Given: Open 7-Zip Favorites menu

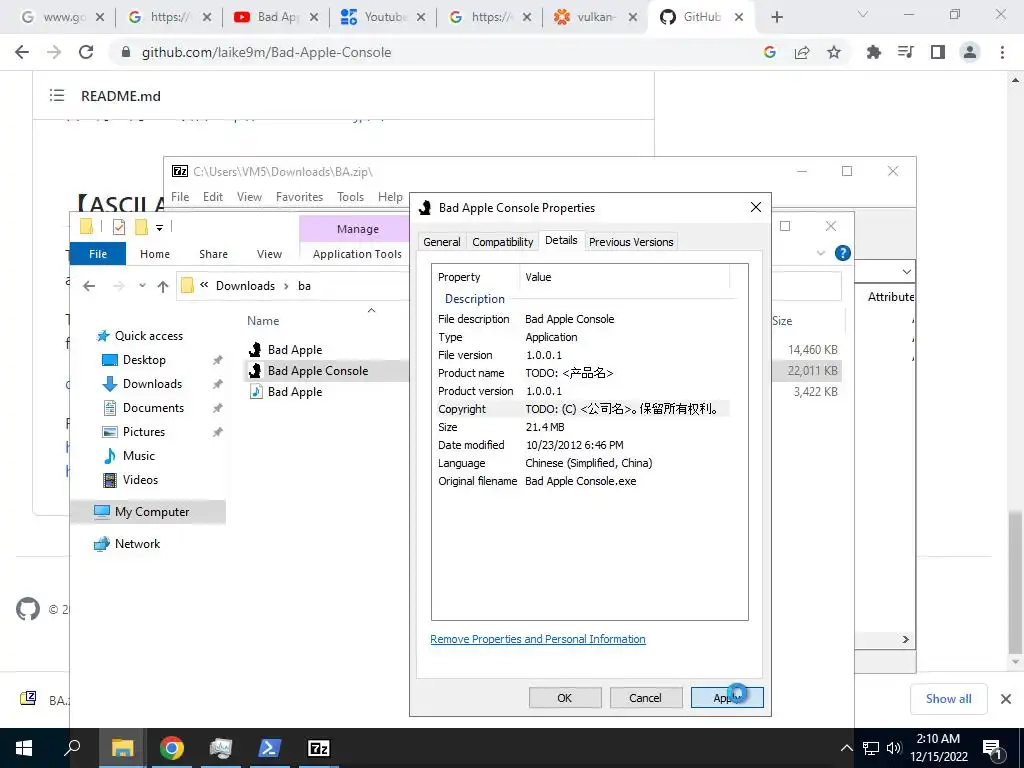Looking at the screenshot, I should [x=299, y=197].
